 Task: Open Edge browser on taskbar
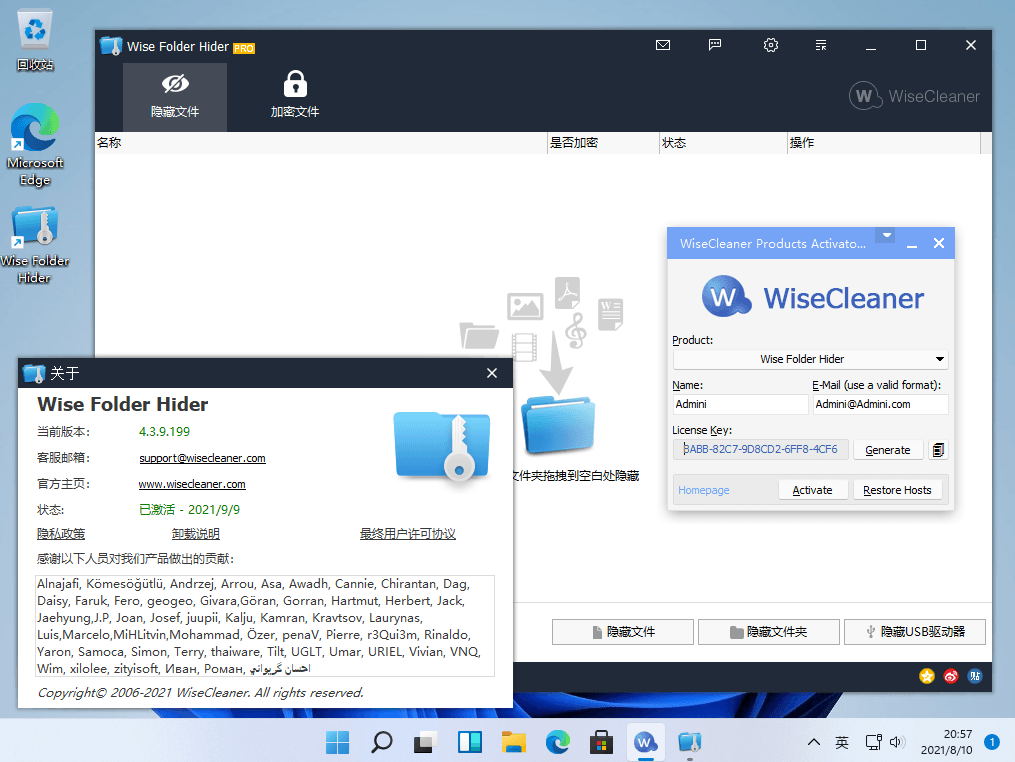(x=557, y=742)
